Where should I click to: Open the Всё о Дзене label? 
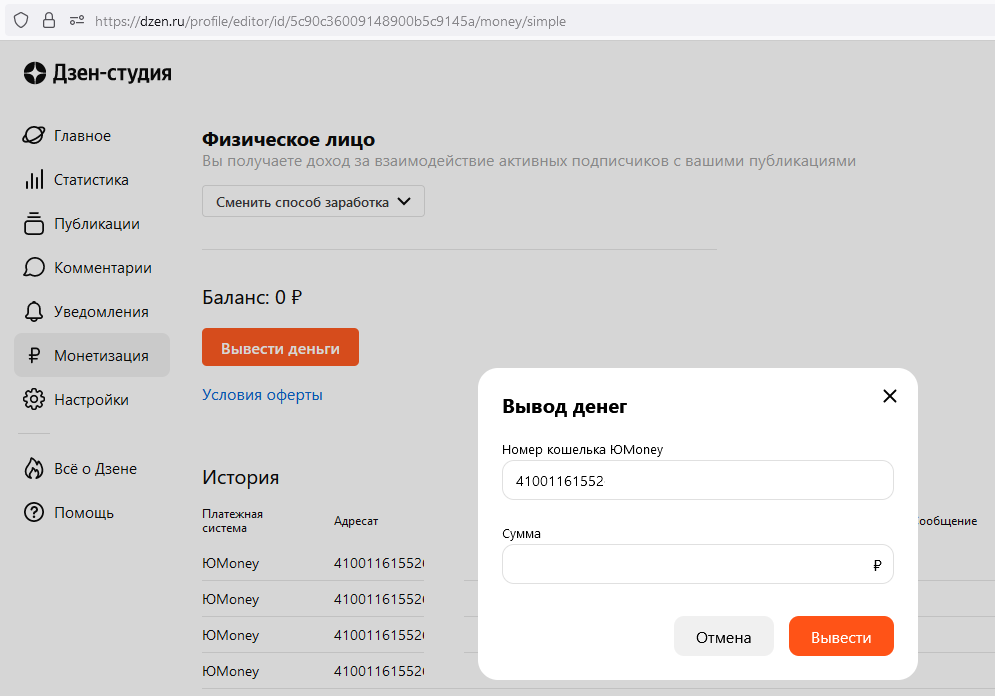(x=96, y=469)
